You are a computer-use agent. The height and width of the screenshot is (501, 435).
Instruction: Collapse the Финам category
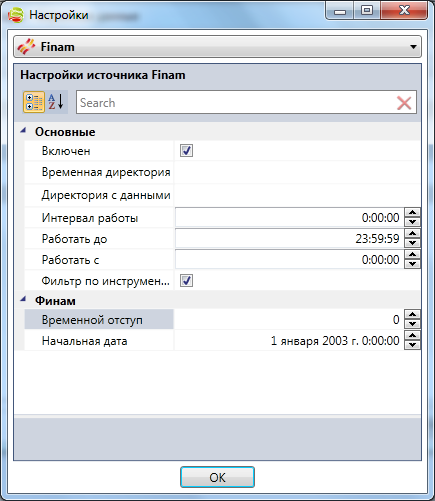tap(23, 299)
